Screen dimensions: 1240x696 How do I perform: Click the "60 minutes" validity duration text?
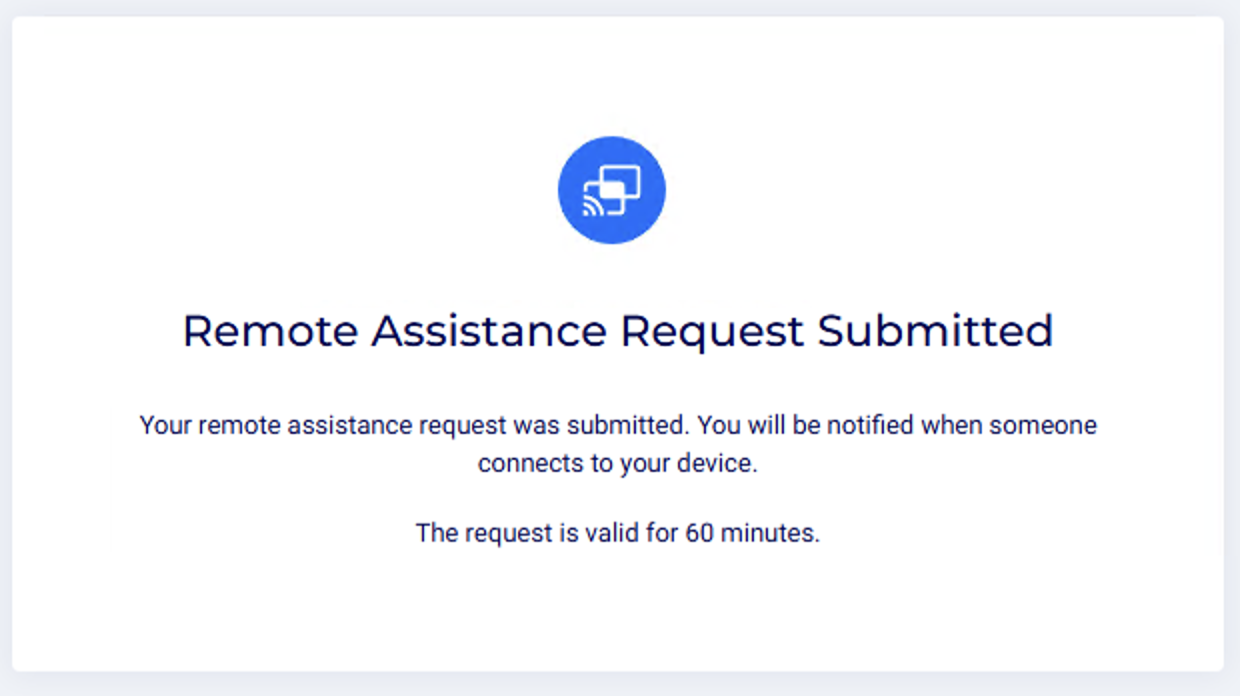pyautogui.click(x=750, y=533)
